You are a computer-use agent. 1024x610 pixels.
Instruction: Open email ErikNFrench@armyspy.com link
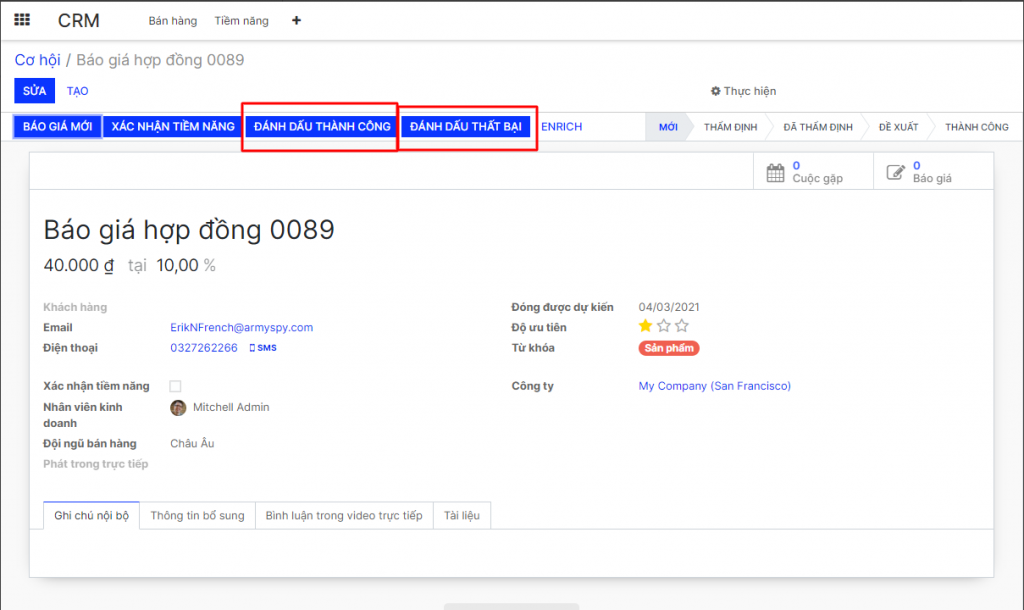point(242,327)
